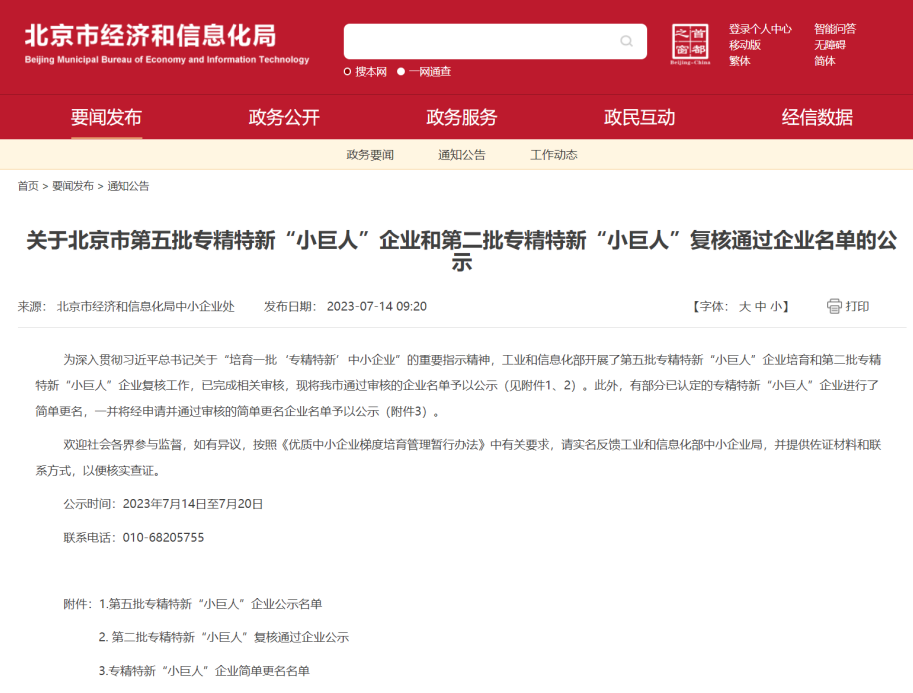Switch to the 工作动态 sub-tab
This screenshot has height=693, width=913.
553,155
